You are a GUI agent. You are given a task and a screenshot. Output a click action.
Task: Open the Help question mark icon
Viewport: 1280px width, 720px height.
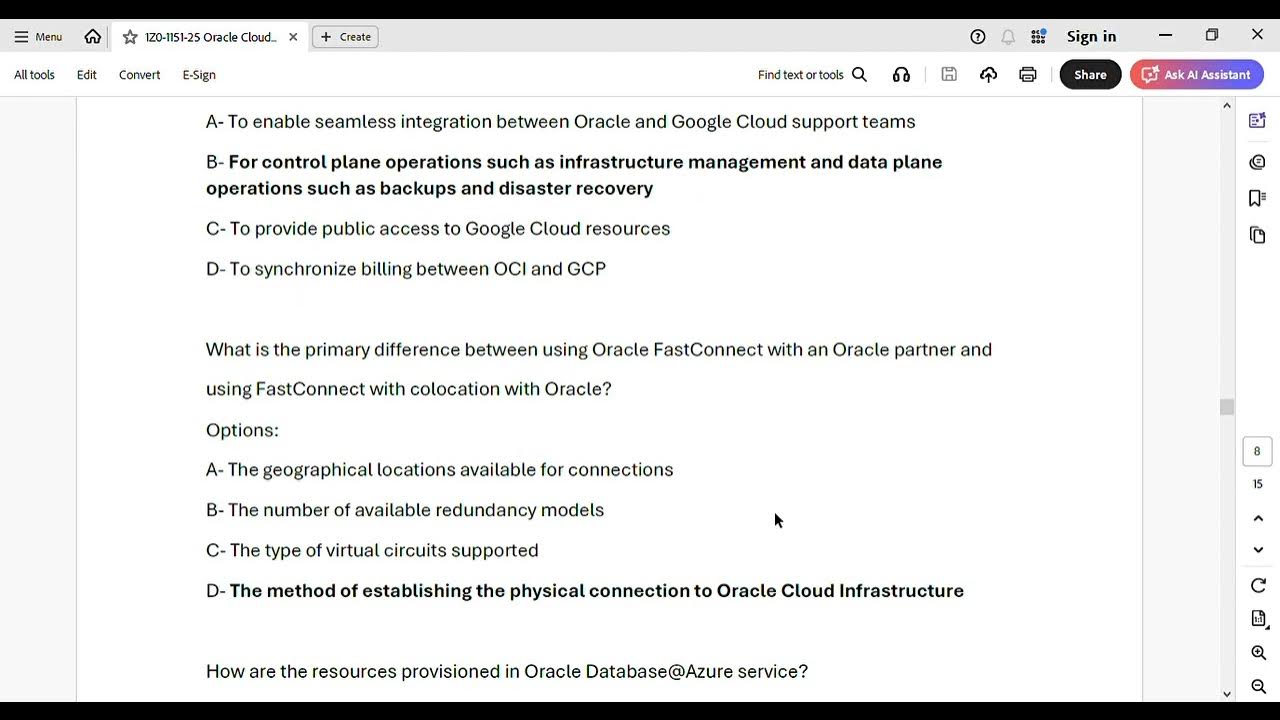click(978, 37)
